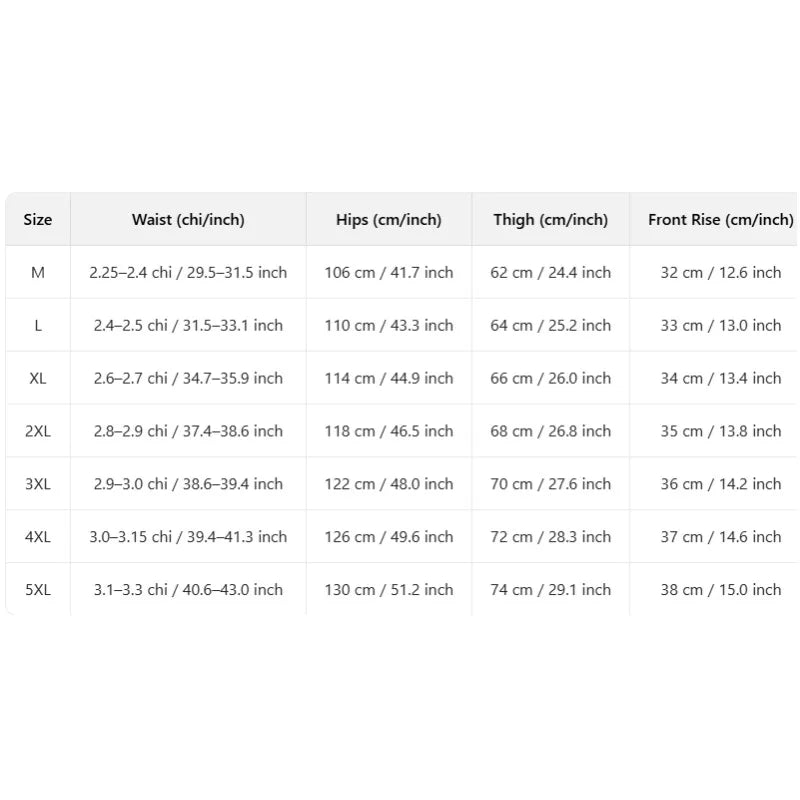This screenshot has height=800, width=800.
Task: Click the 66 cm / 26.0 inch thigh cell
Action: coord(550,379)
